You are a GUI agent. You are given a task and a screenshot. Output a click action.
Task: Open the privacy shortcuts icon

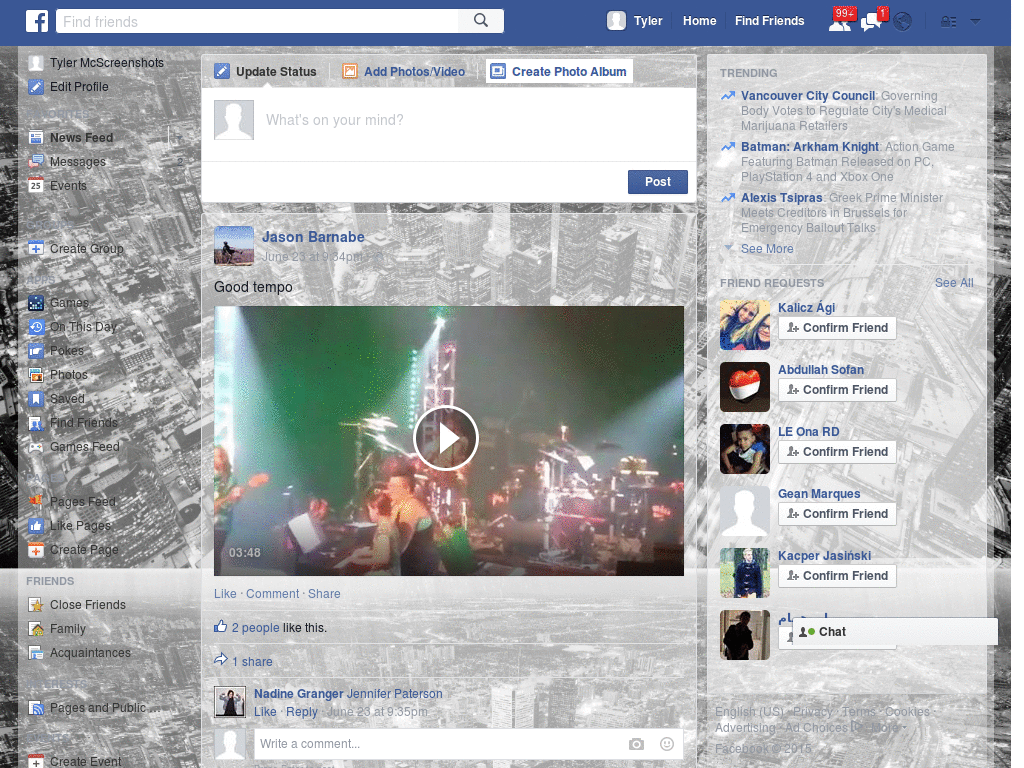click(x=948, y=22)
